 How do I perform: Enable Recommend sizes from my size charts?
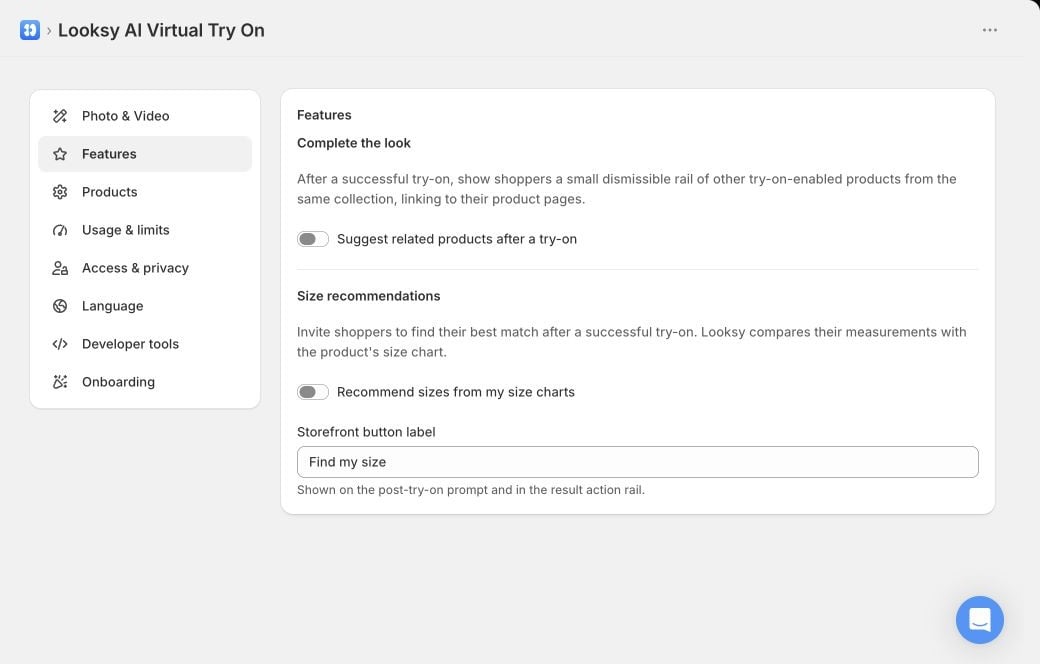[x=313, y=392]
